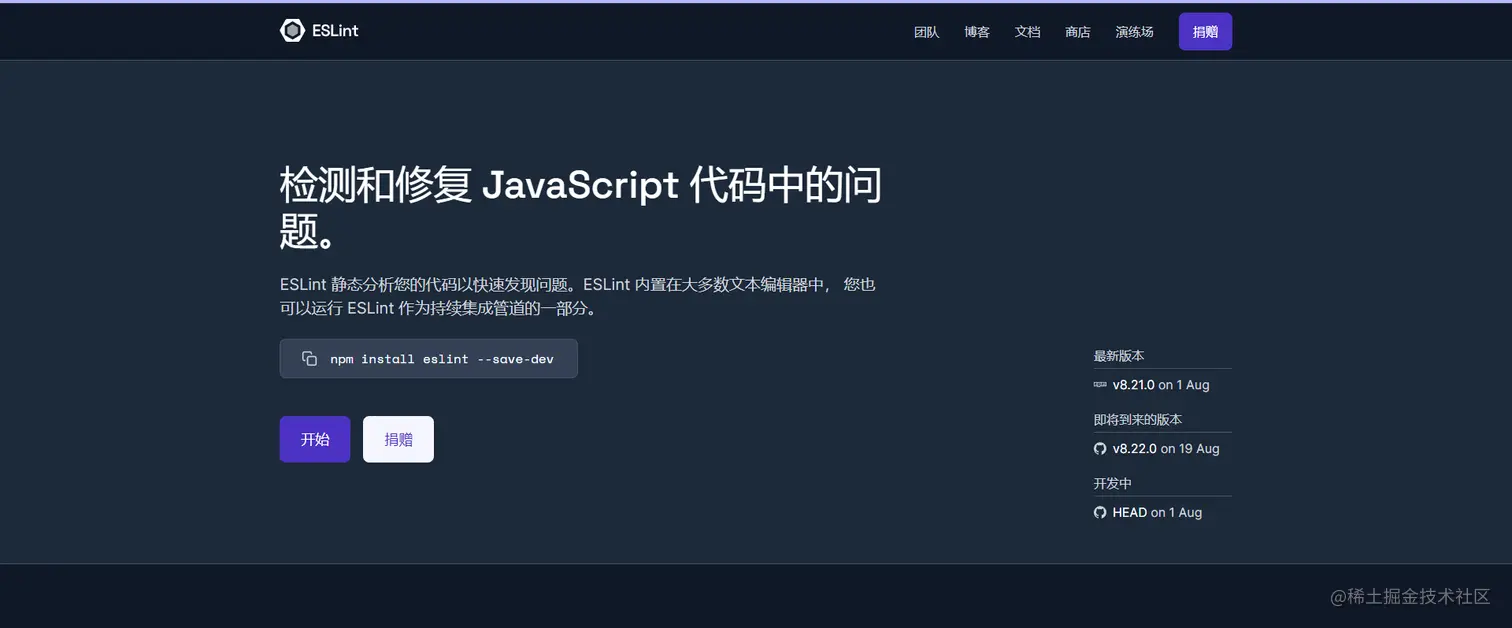The image size is (1512, 628).
Task: Go to 文档 in the top navigation
Action: 1028,32
